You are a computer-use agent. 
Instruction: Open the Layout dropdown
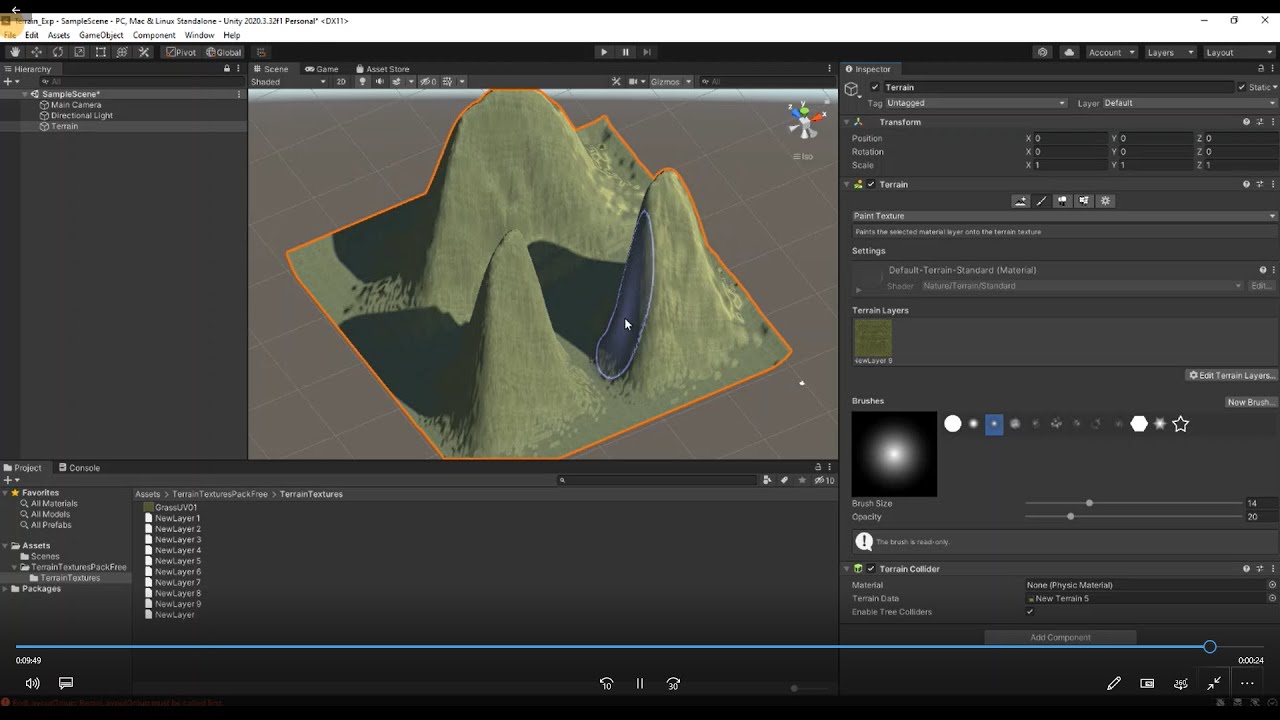point(1238,52)
